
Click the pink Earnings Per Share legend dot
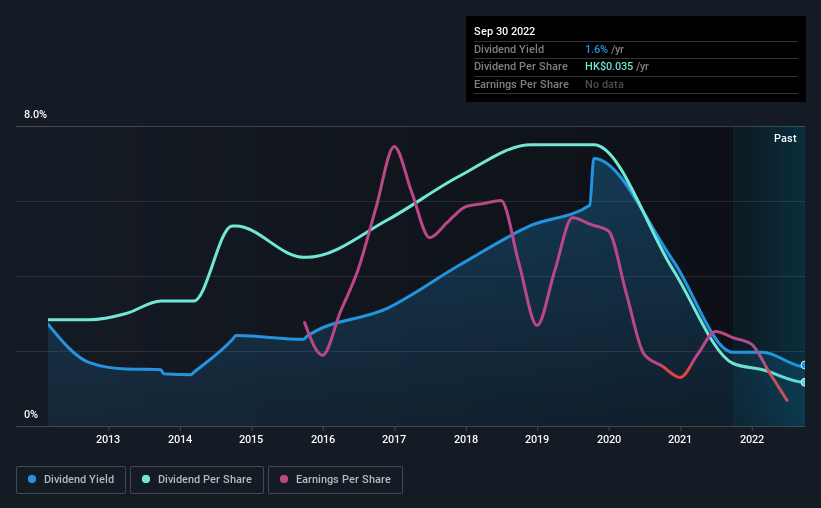click(284, 479)
